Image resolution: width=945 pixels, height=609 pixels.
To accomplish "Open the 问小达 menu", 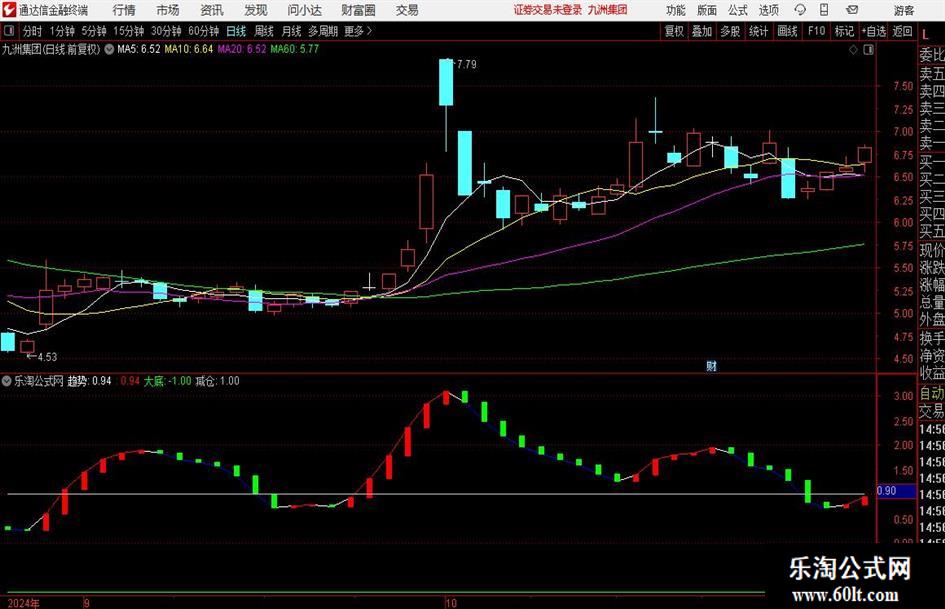I will coord(304,10).
